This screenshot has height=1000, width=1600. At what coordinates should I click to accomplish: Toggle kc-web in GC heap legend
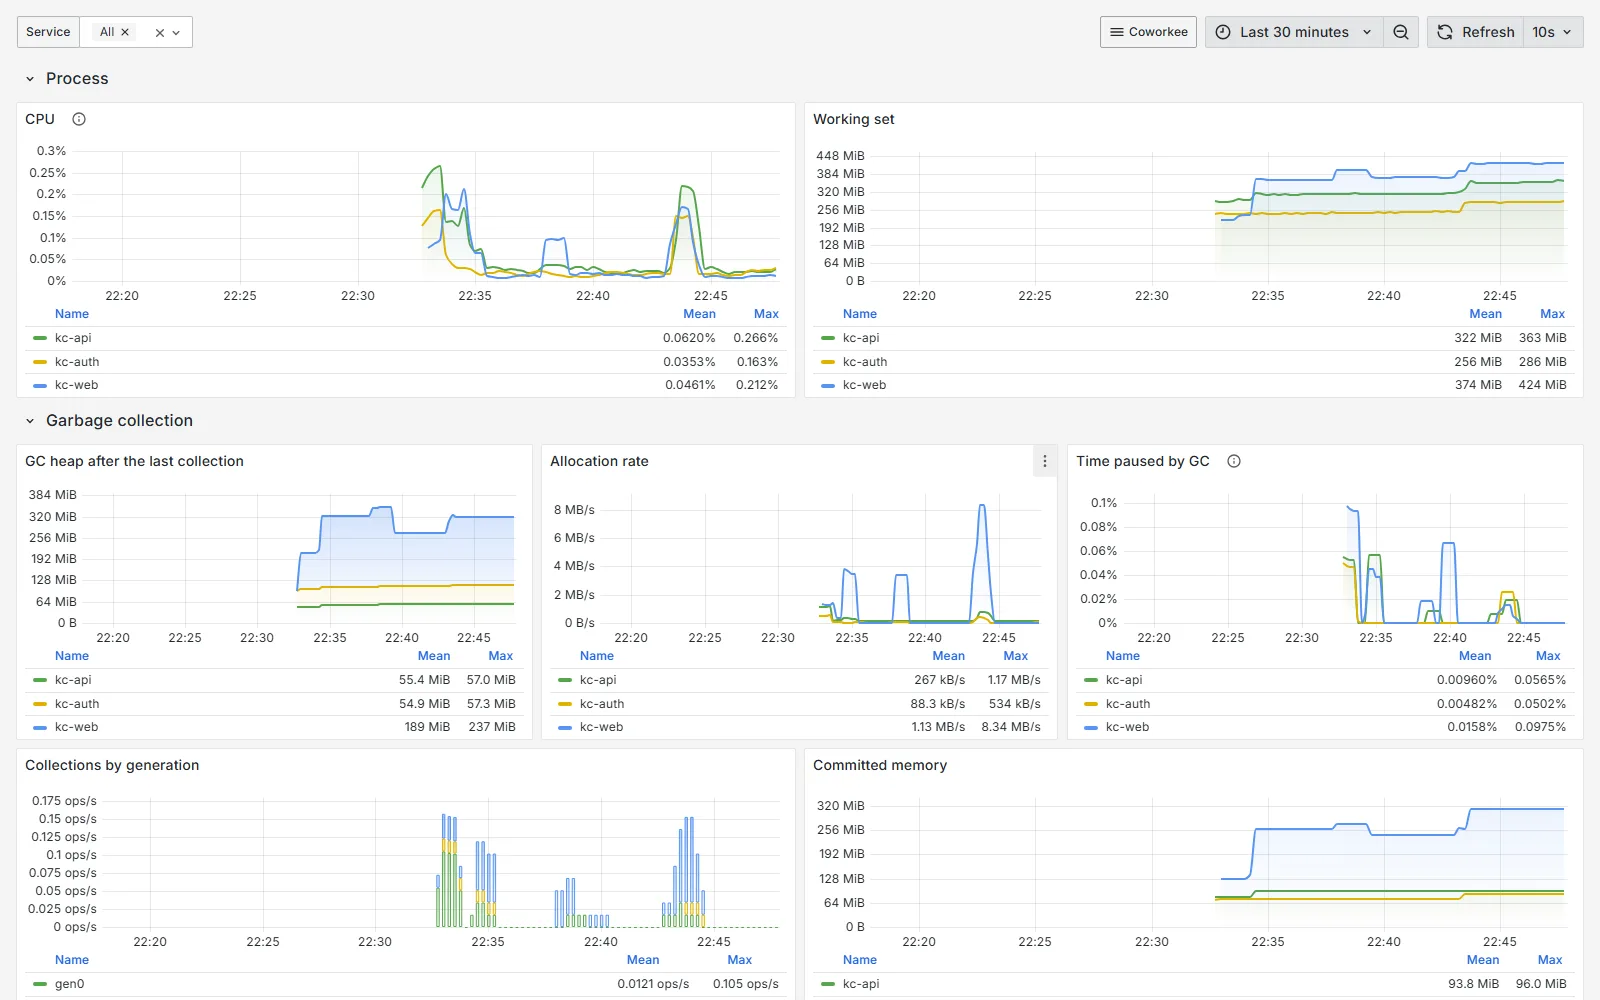(x=76, y=727)
